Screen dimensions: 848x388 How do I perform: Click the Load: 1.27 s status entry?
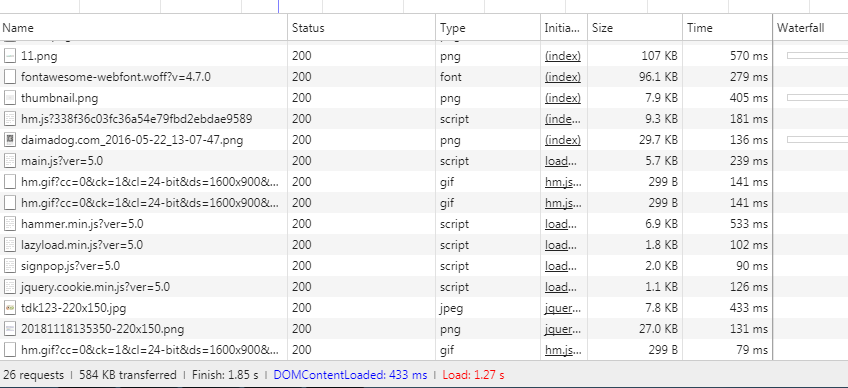(x=473, y=374)
